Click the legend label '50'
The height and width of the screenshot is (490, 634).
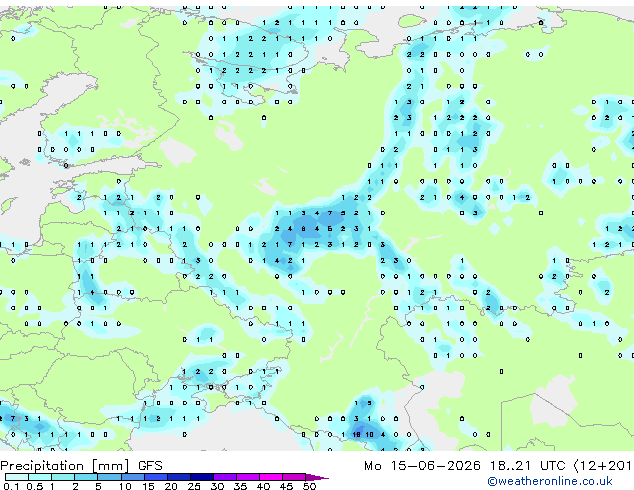click(309, 486)
